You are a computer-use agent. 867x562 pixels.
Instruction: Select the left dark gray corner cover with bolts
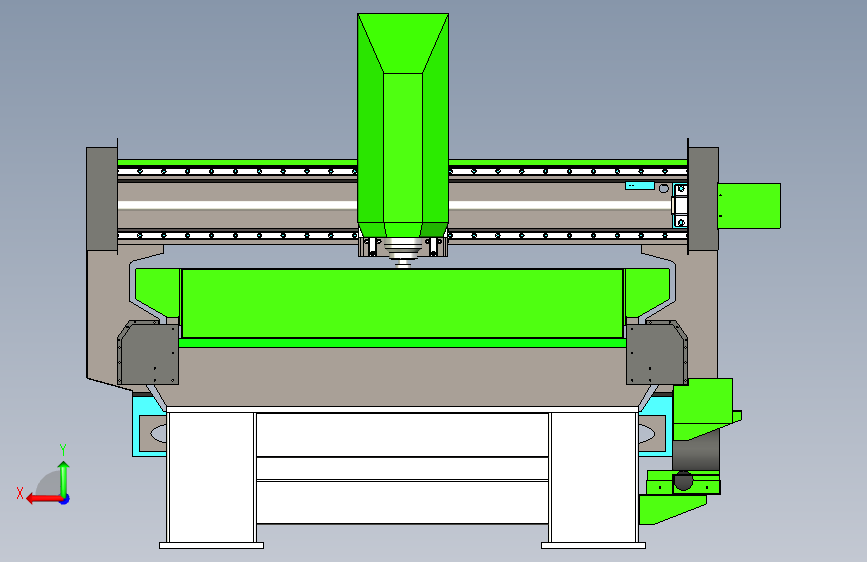pos(148,352)
